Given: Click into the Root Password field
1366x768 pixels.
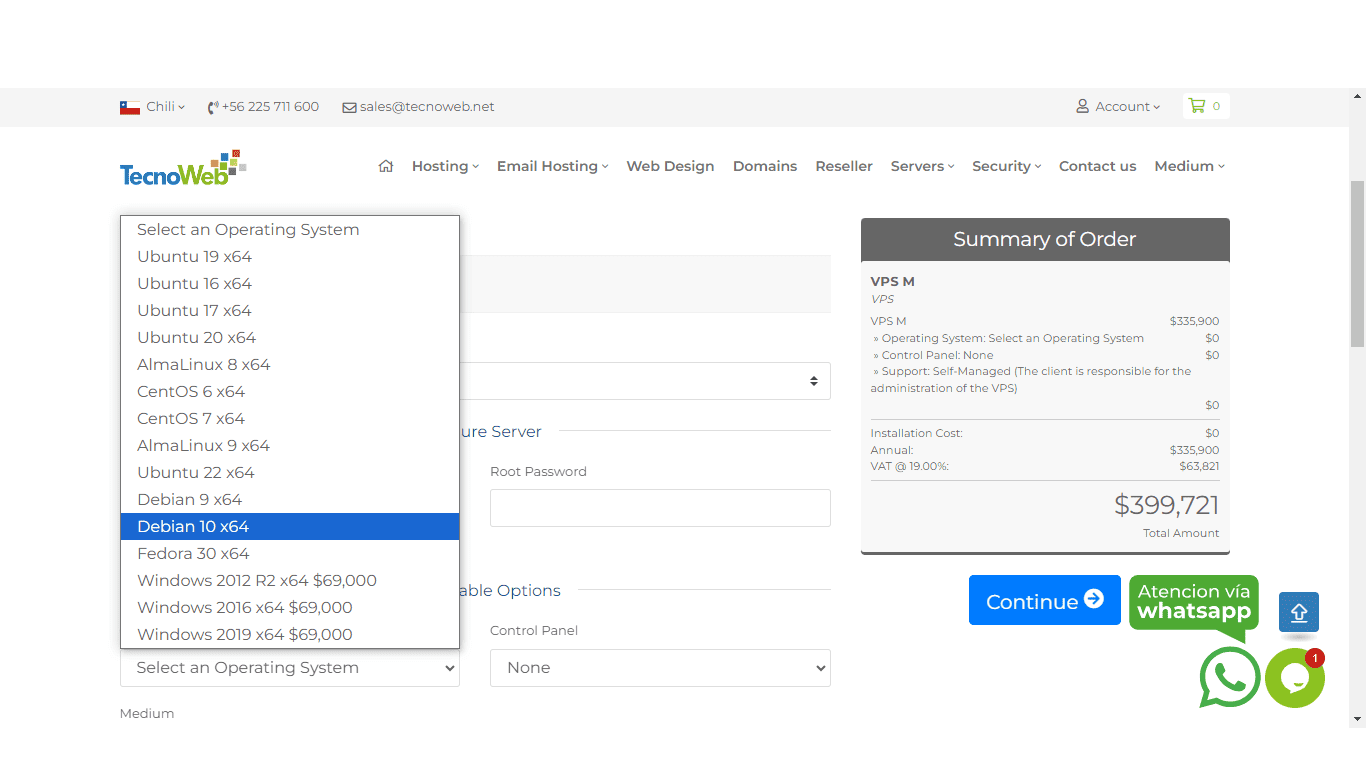Looking at the screenshot, I should point(660,508).
